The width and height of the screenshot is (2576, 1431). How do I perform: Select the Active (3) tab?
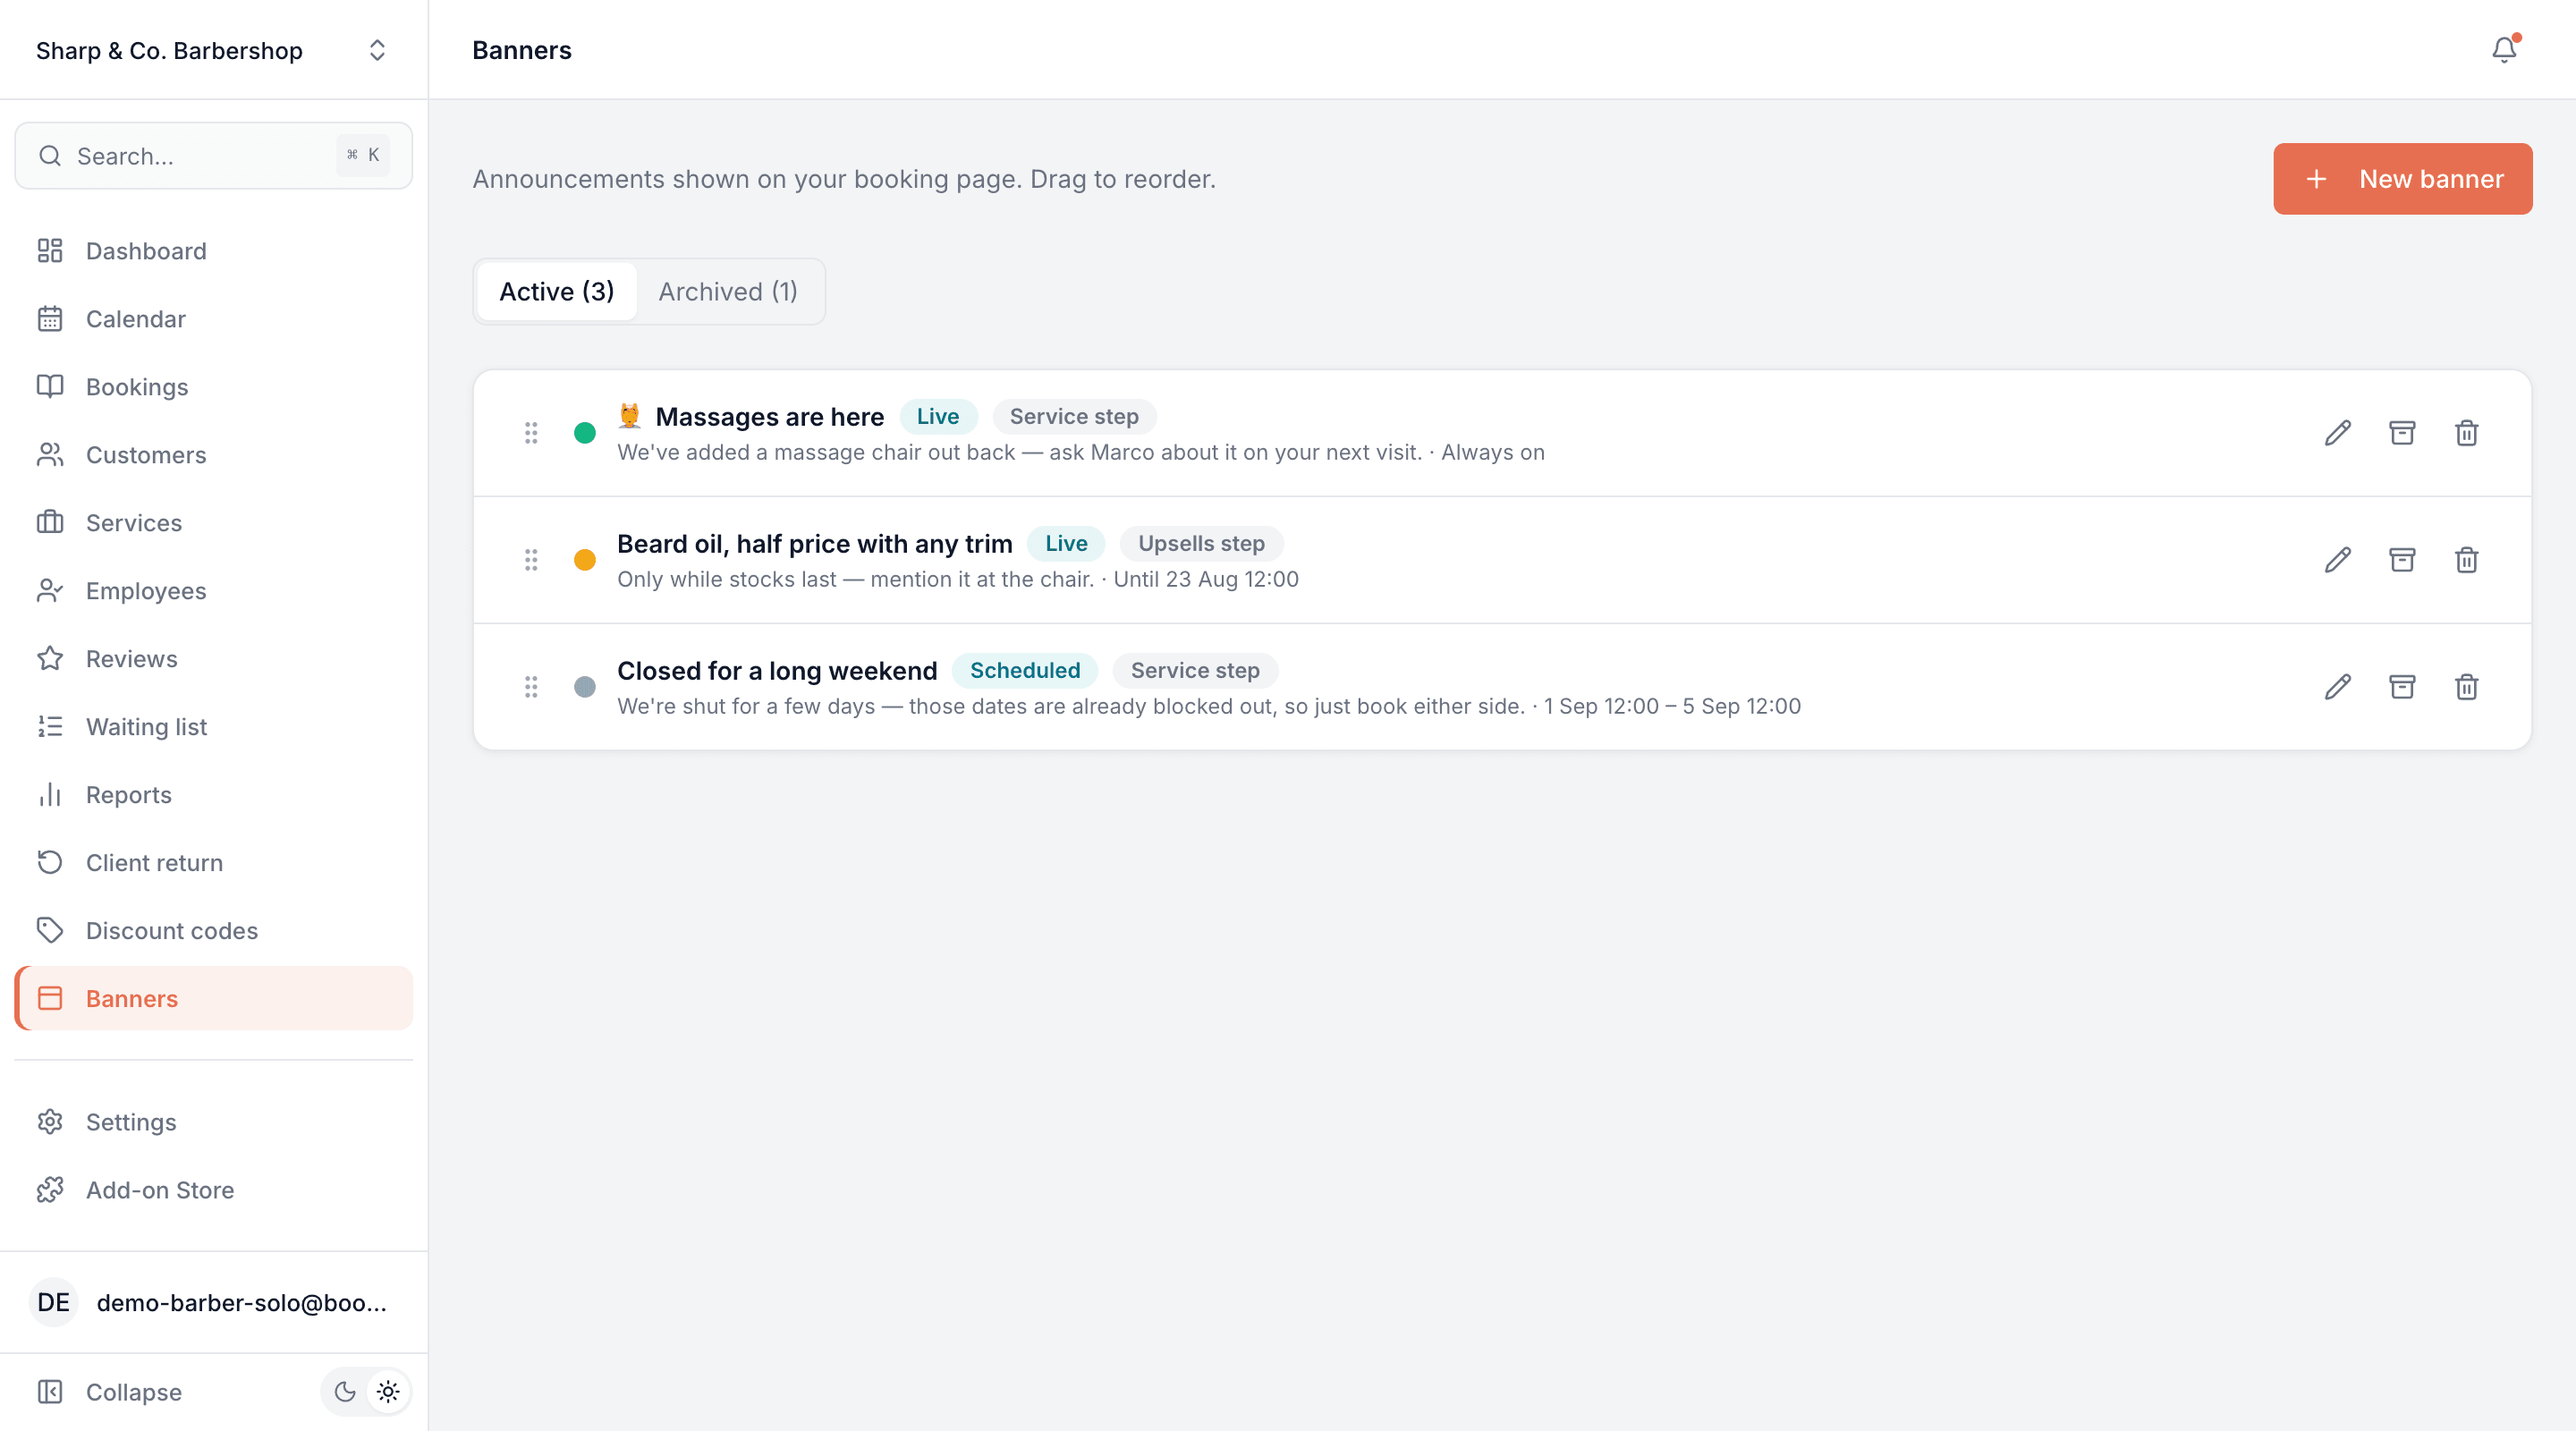(x=556, y=292)
